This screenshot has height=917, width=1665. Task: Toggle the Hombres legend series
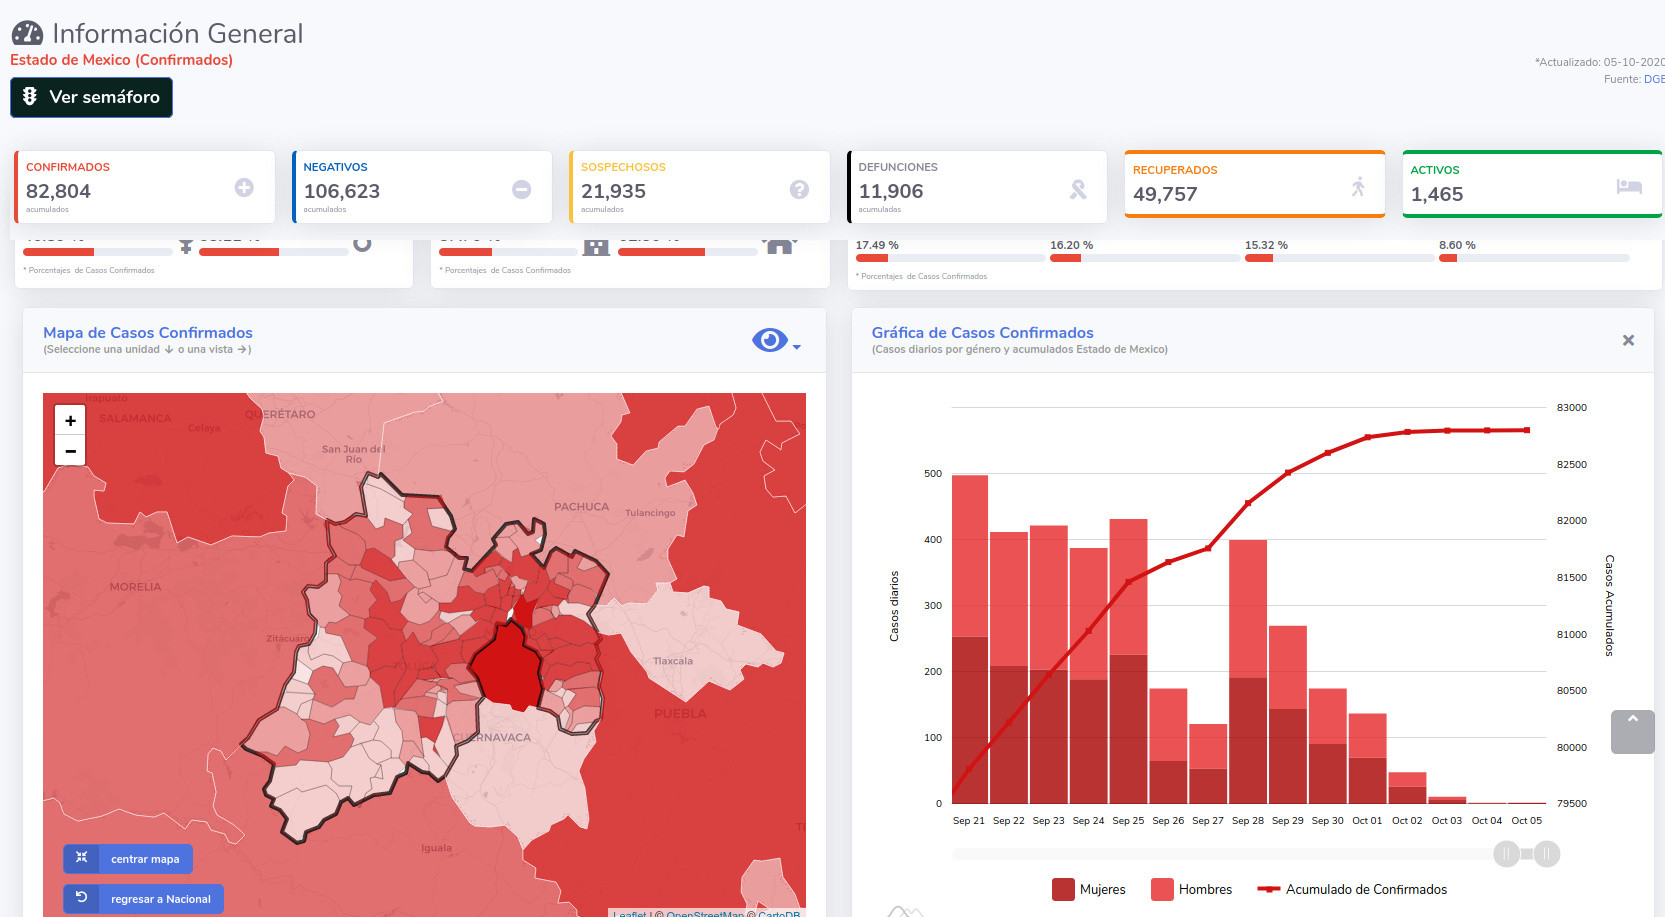(x=1191, y=889)
